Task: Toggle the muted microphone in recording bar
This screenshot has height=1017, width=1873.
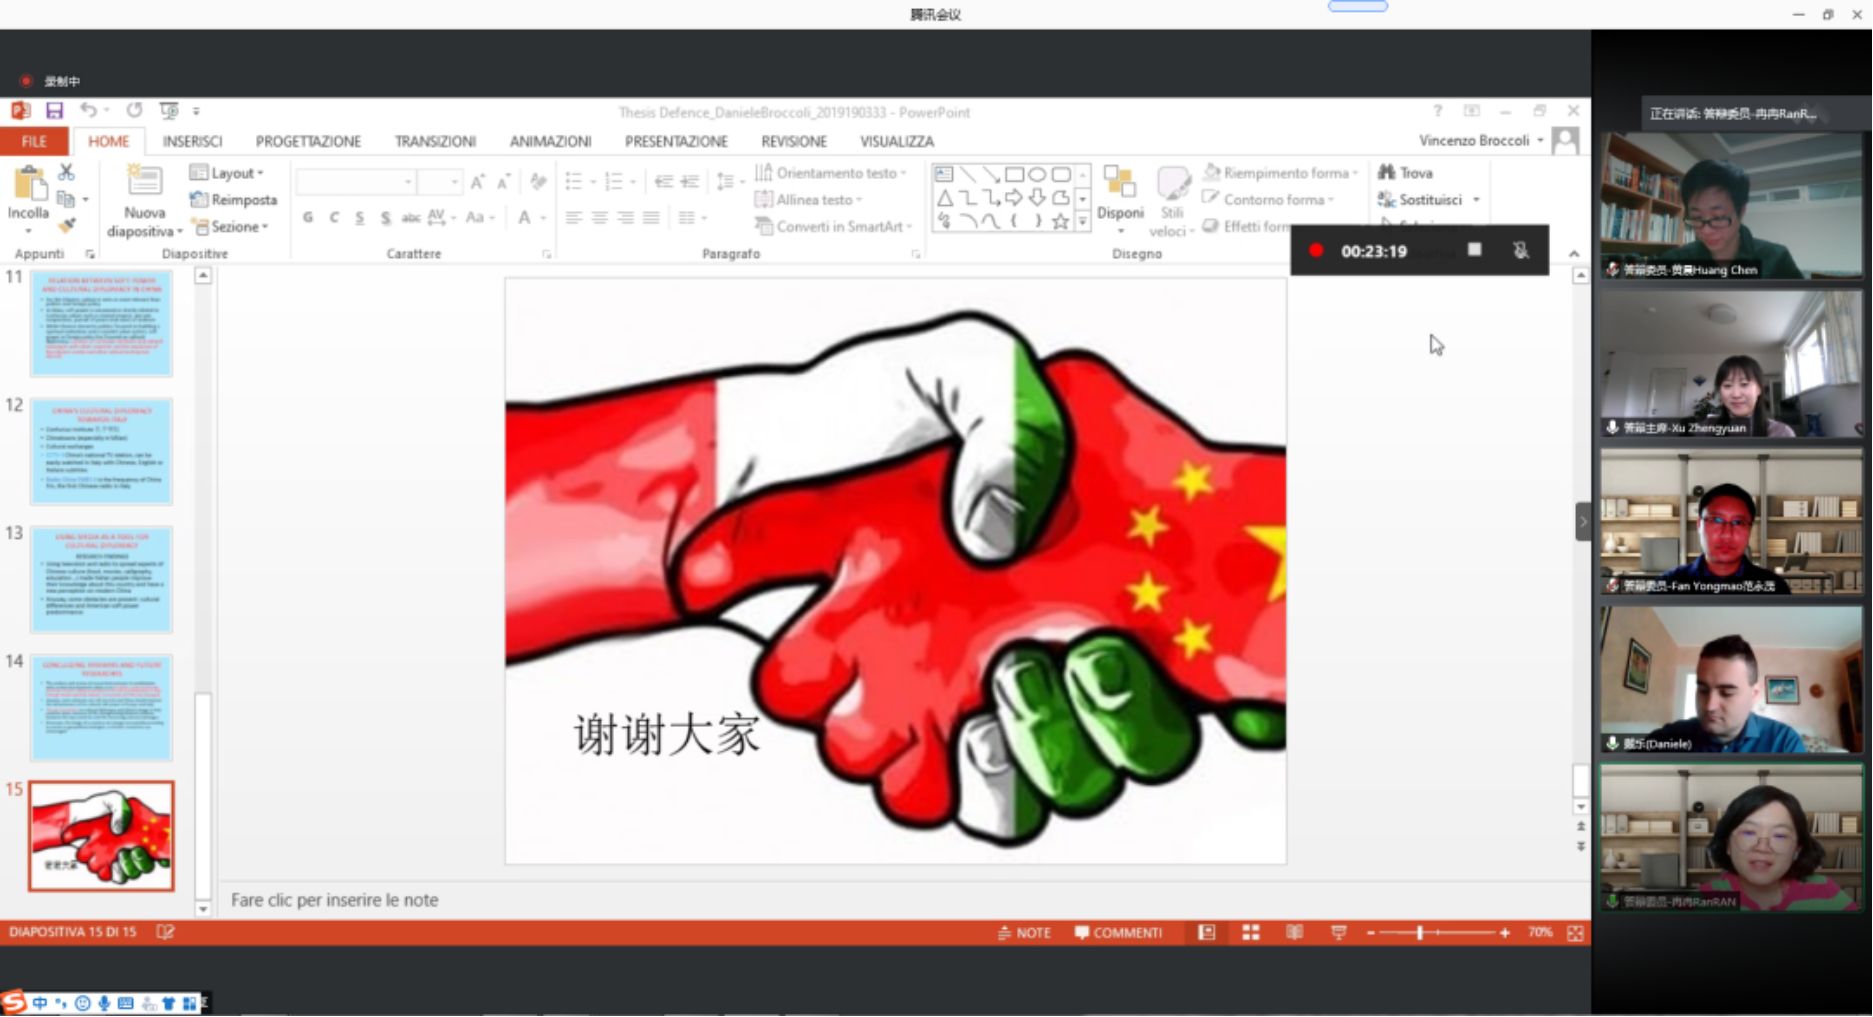Action: (x=1520, y=250)
